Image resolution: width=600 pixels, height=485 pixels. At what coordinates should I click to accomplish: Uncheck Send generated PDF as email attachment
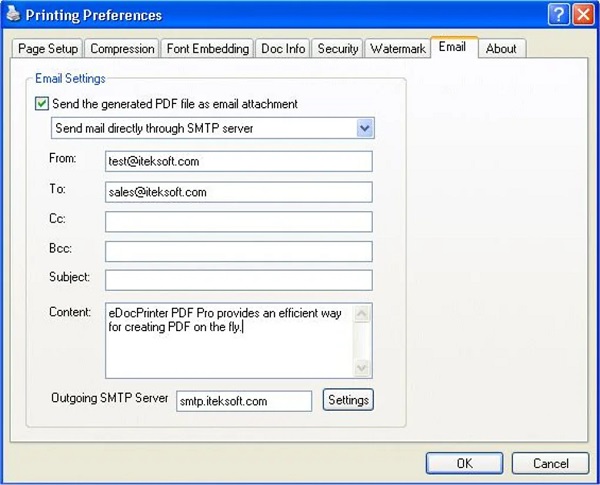[42, 103]
